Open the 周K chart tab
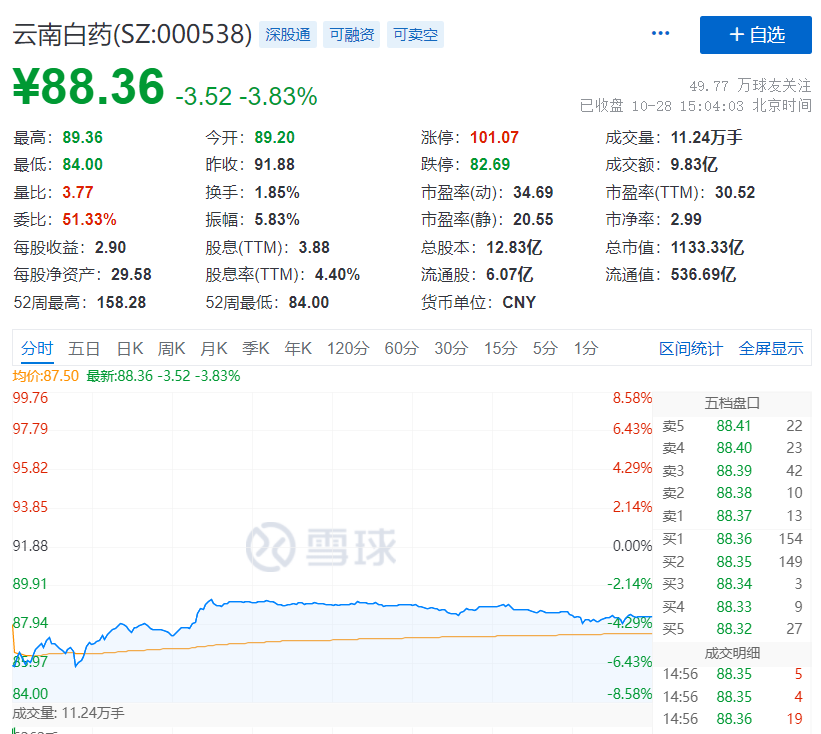Image resolution: width=821 pixels, height=734 pixels. pos(172,349)
